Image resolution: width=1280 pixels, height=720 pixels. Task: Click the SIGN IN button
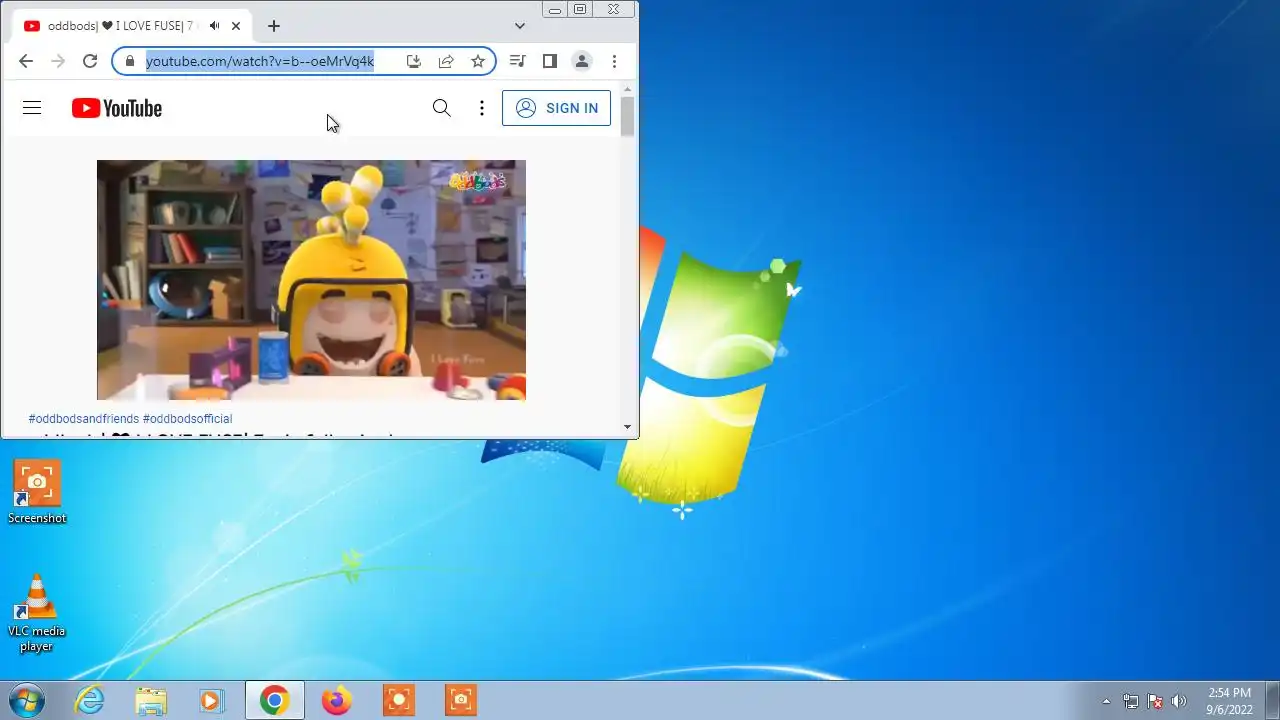click(556, 108)
